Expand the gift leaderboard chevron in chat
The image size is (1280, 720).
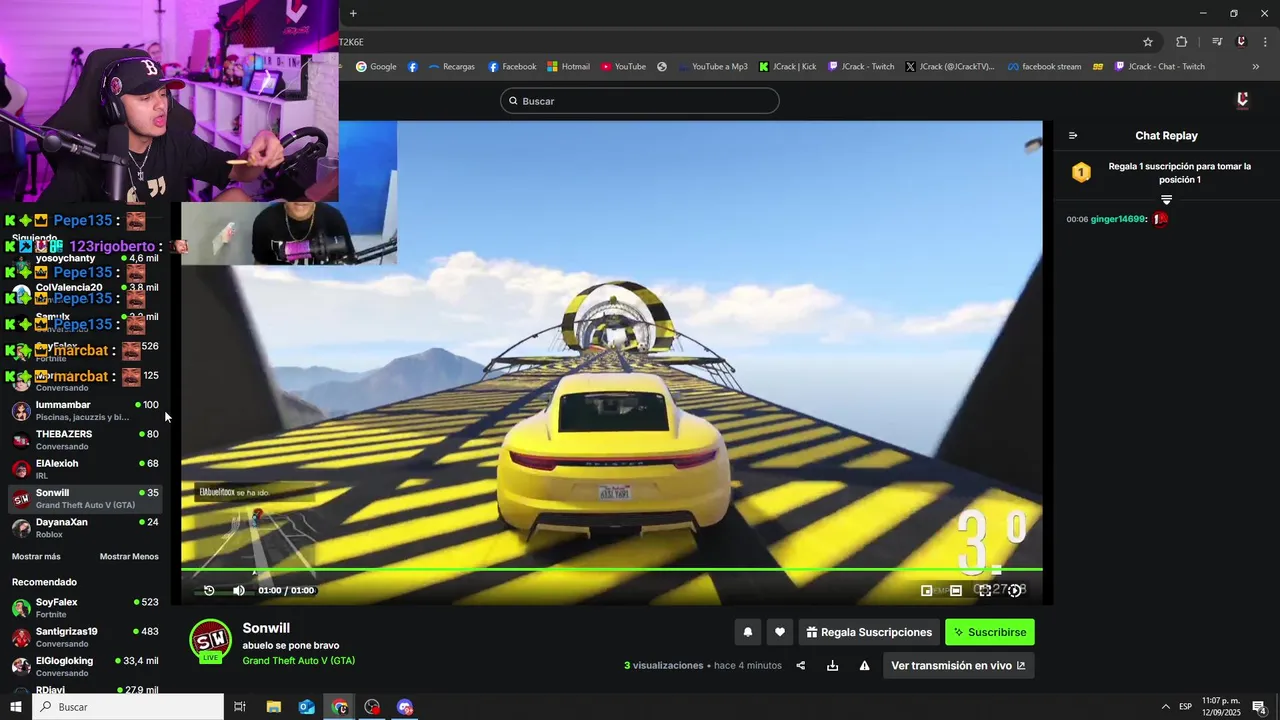(1166, 200)
